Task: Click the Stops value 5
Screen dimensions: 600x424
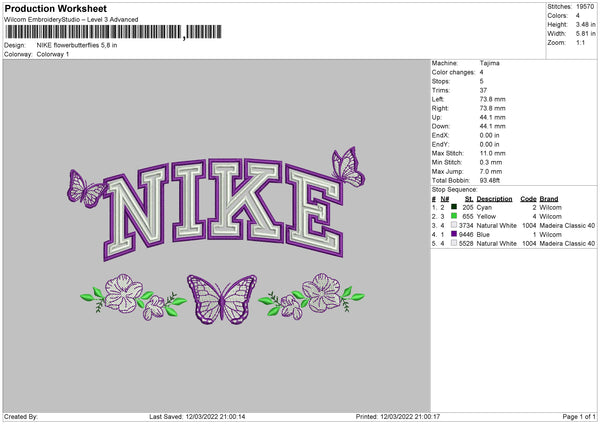Action: coord(481,81)
